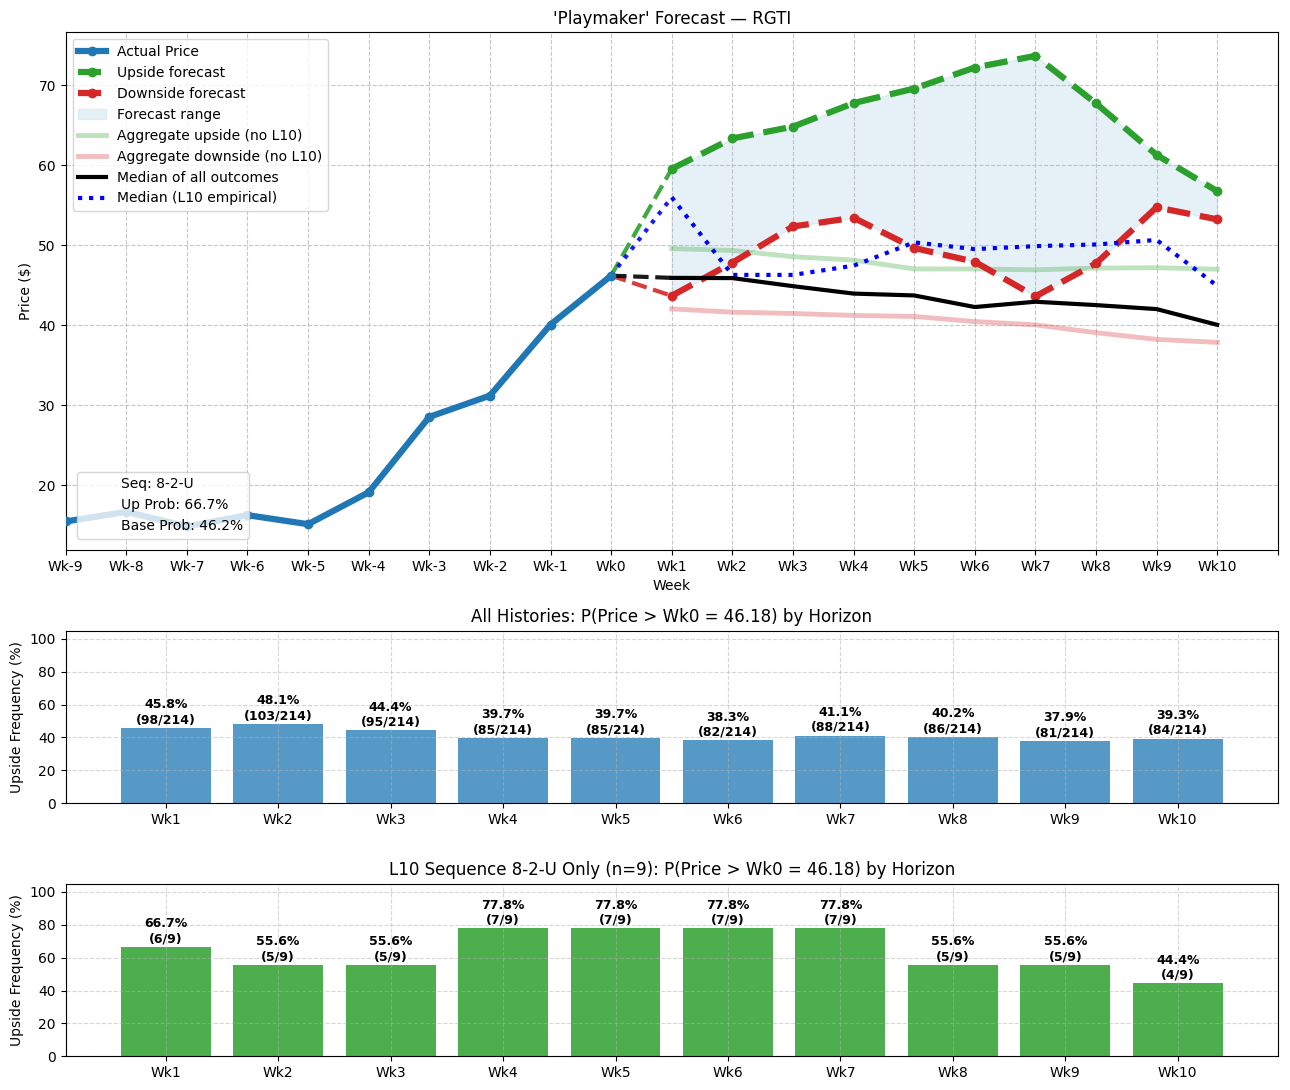1290x1090 pixels.
Task: Select the green Wk1 bar showing 66.7%
Action: point(166,1001)
